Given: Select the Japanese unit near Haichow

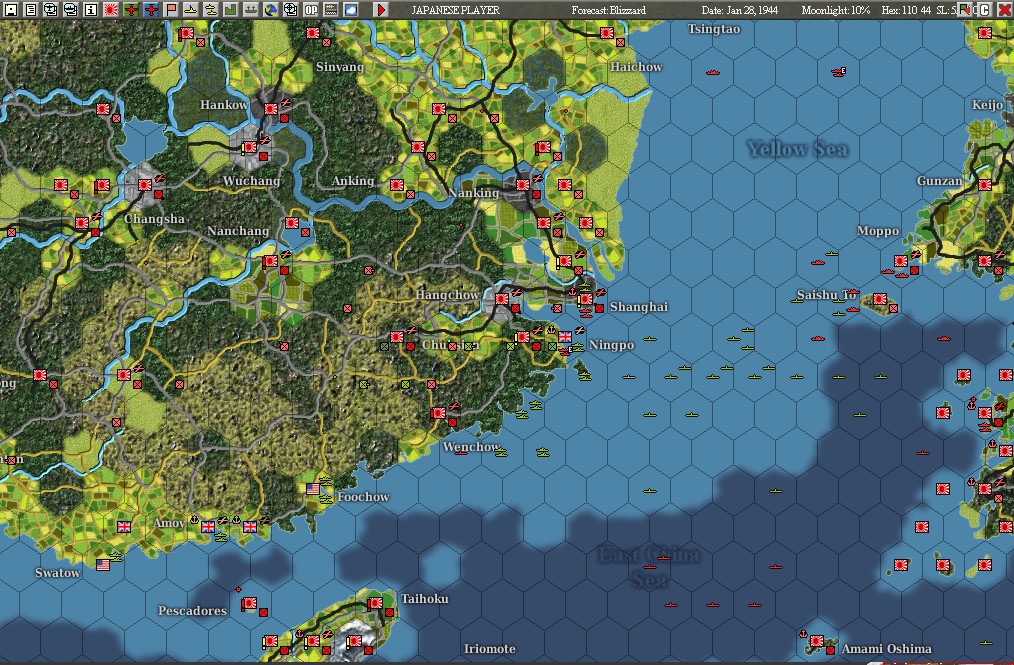Looking at the screenshot, I should coord(607,32).
